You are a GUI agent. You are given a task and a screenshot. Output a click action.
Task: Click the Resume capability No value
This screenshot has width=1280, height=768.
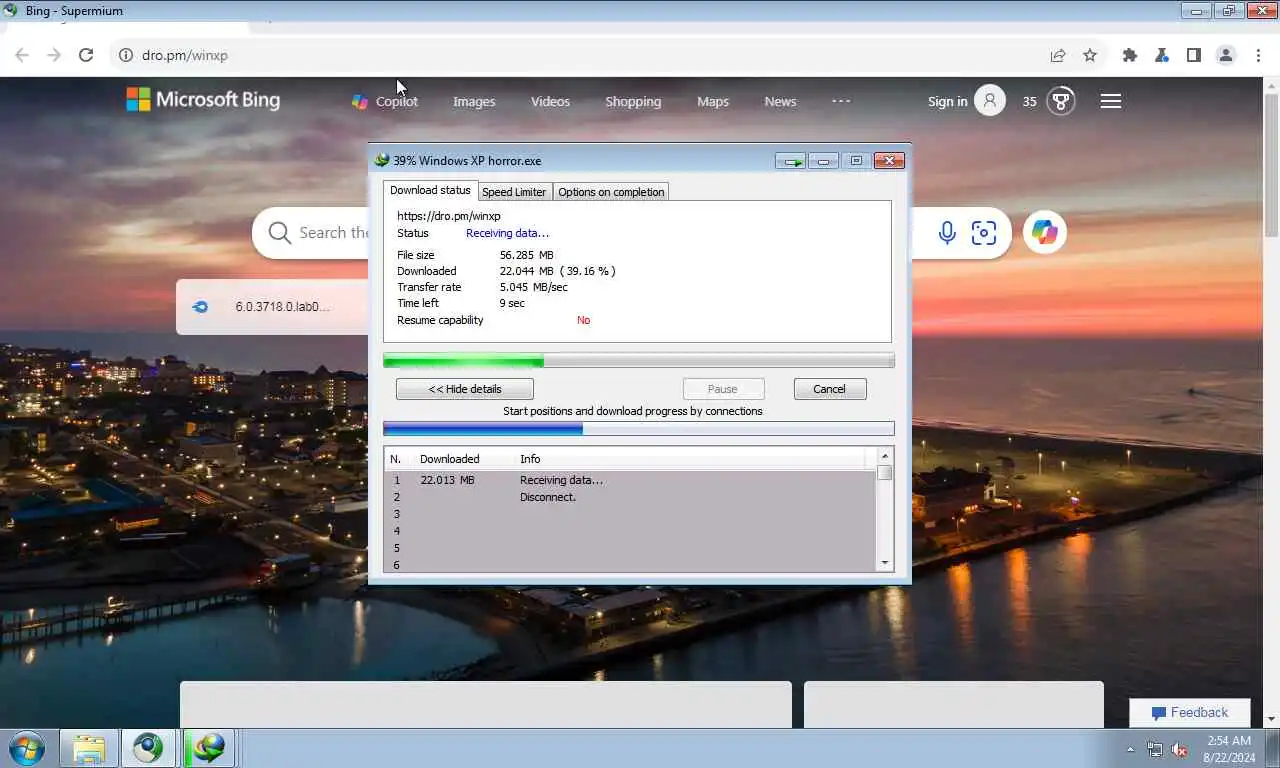(x=583, y=320)
